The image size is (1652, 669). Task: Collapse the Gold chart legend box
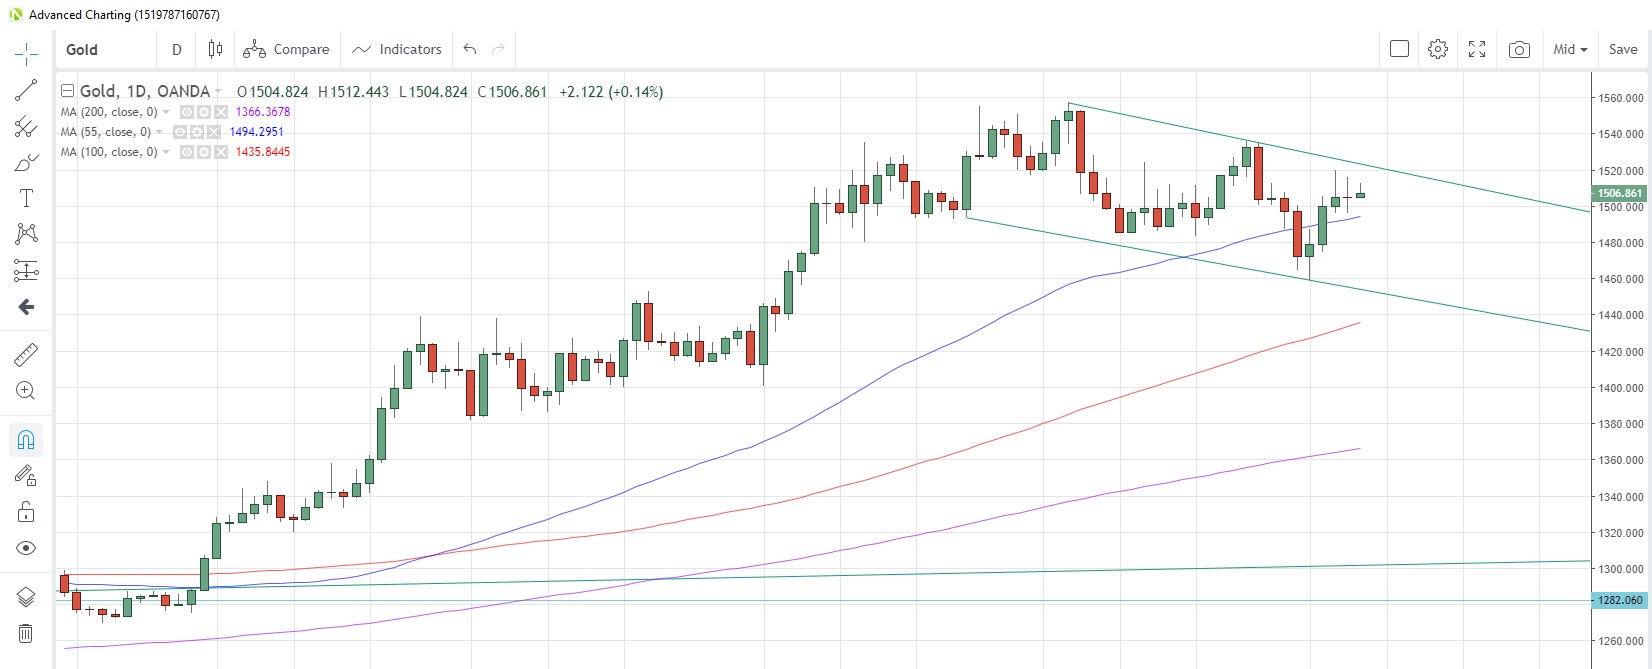(x=68, y=91)
